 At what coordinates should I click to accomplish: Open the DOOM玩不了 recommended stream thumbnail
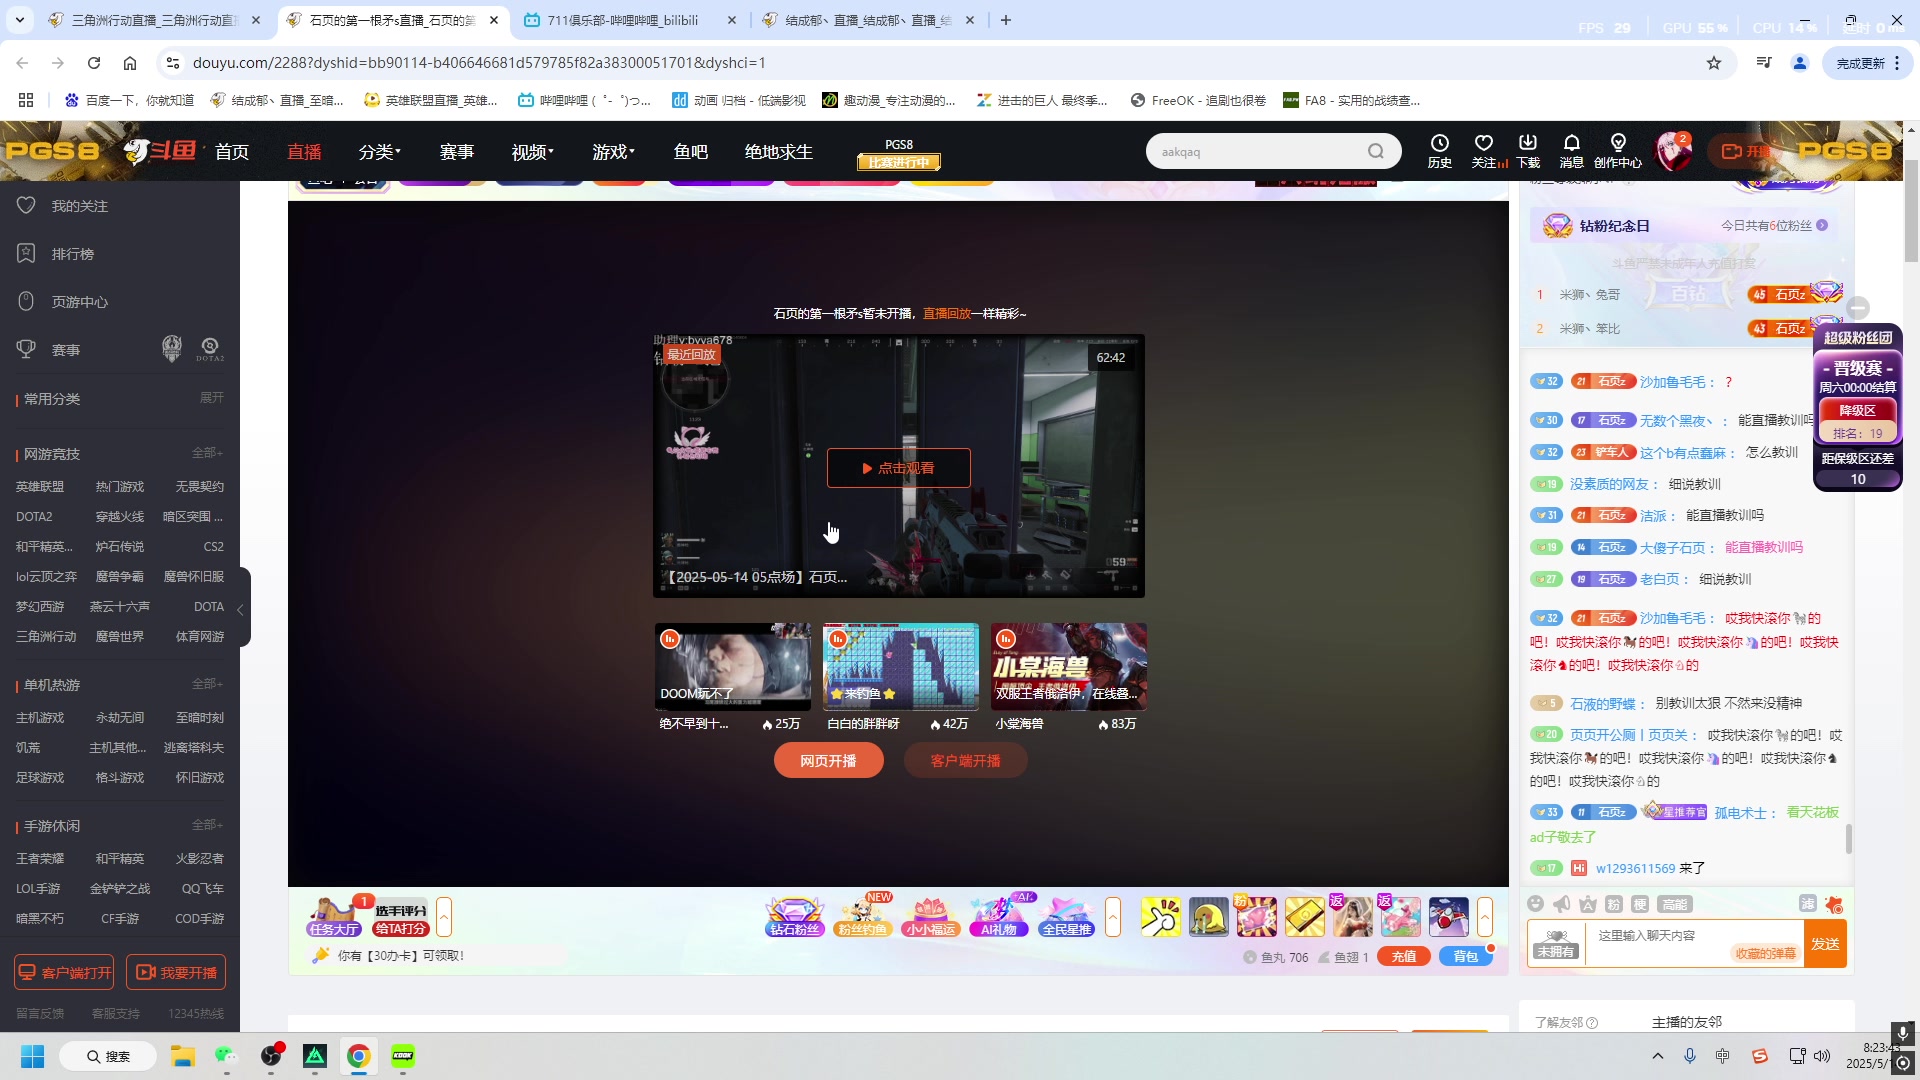tap(733, 666)
